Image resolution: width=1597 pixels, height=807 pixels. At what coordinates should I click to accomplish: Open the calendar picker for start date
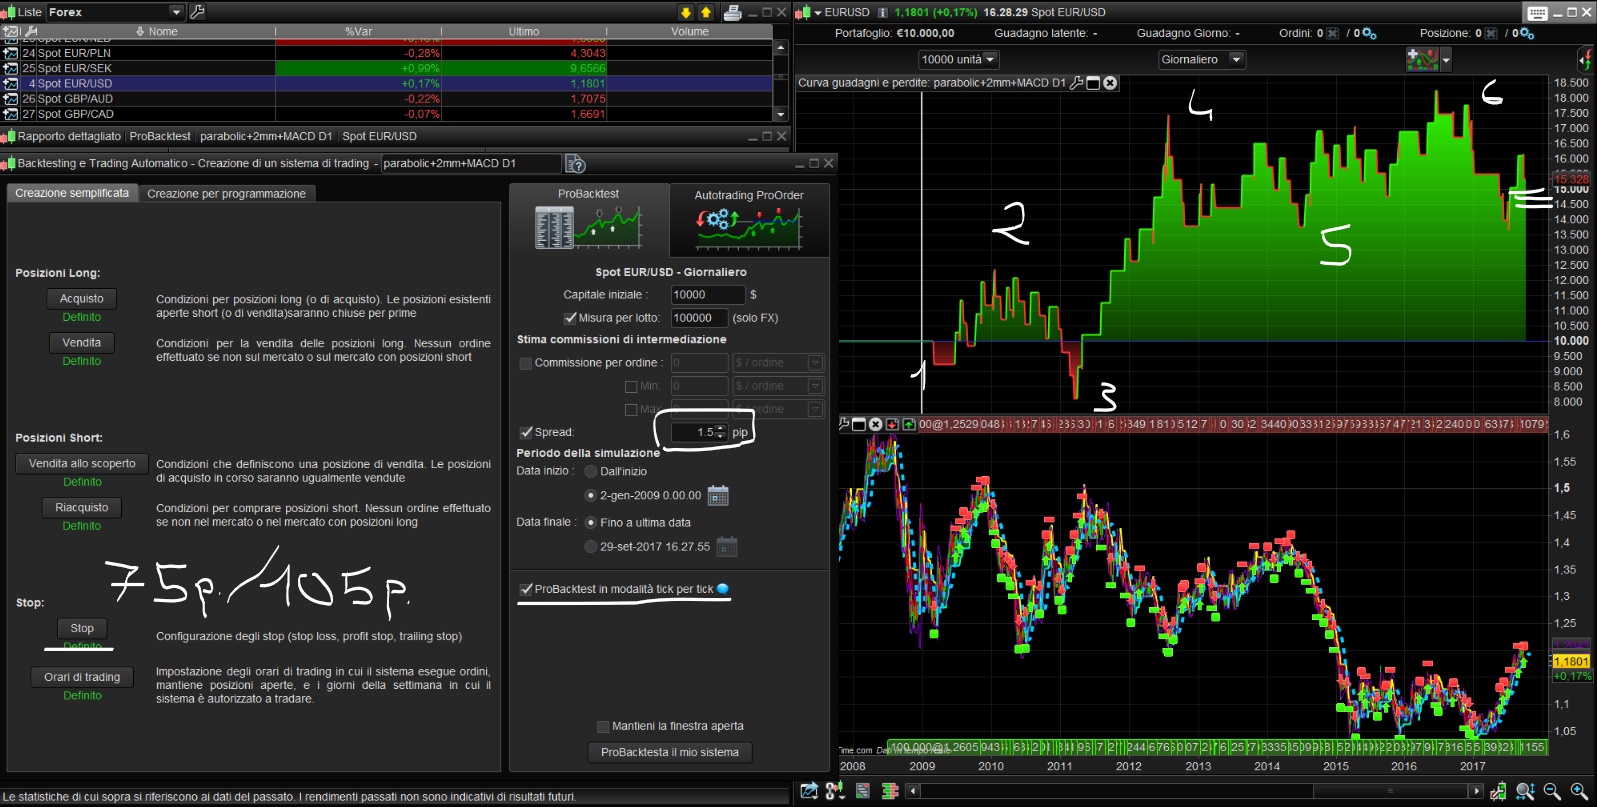[x=718, y=495]
